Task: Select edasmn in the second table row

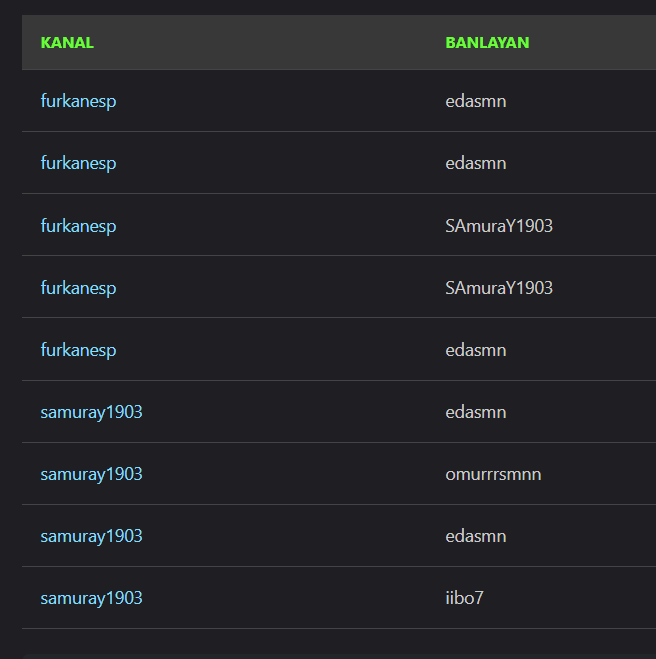Action: tap(476, 163)
